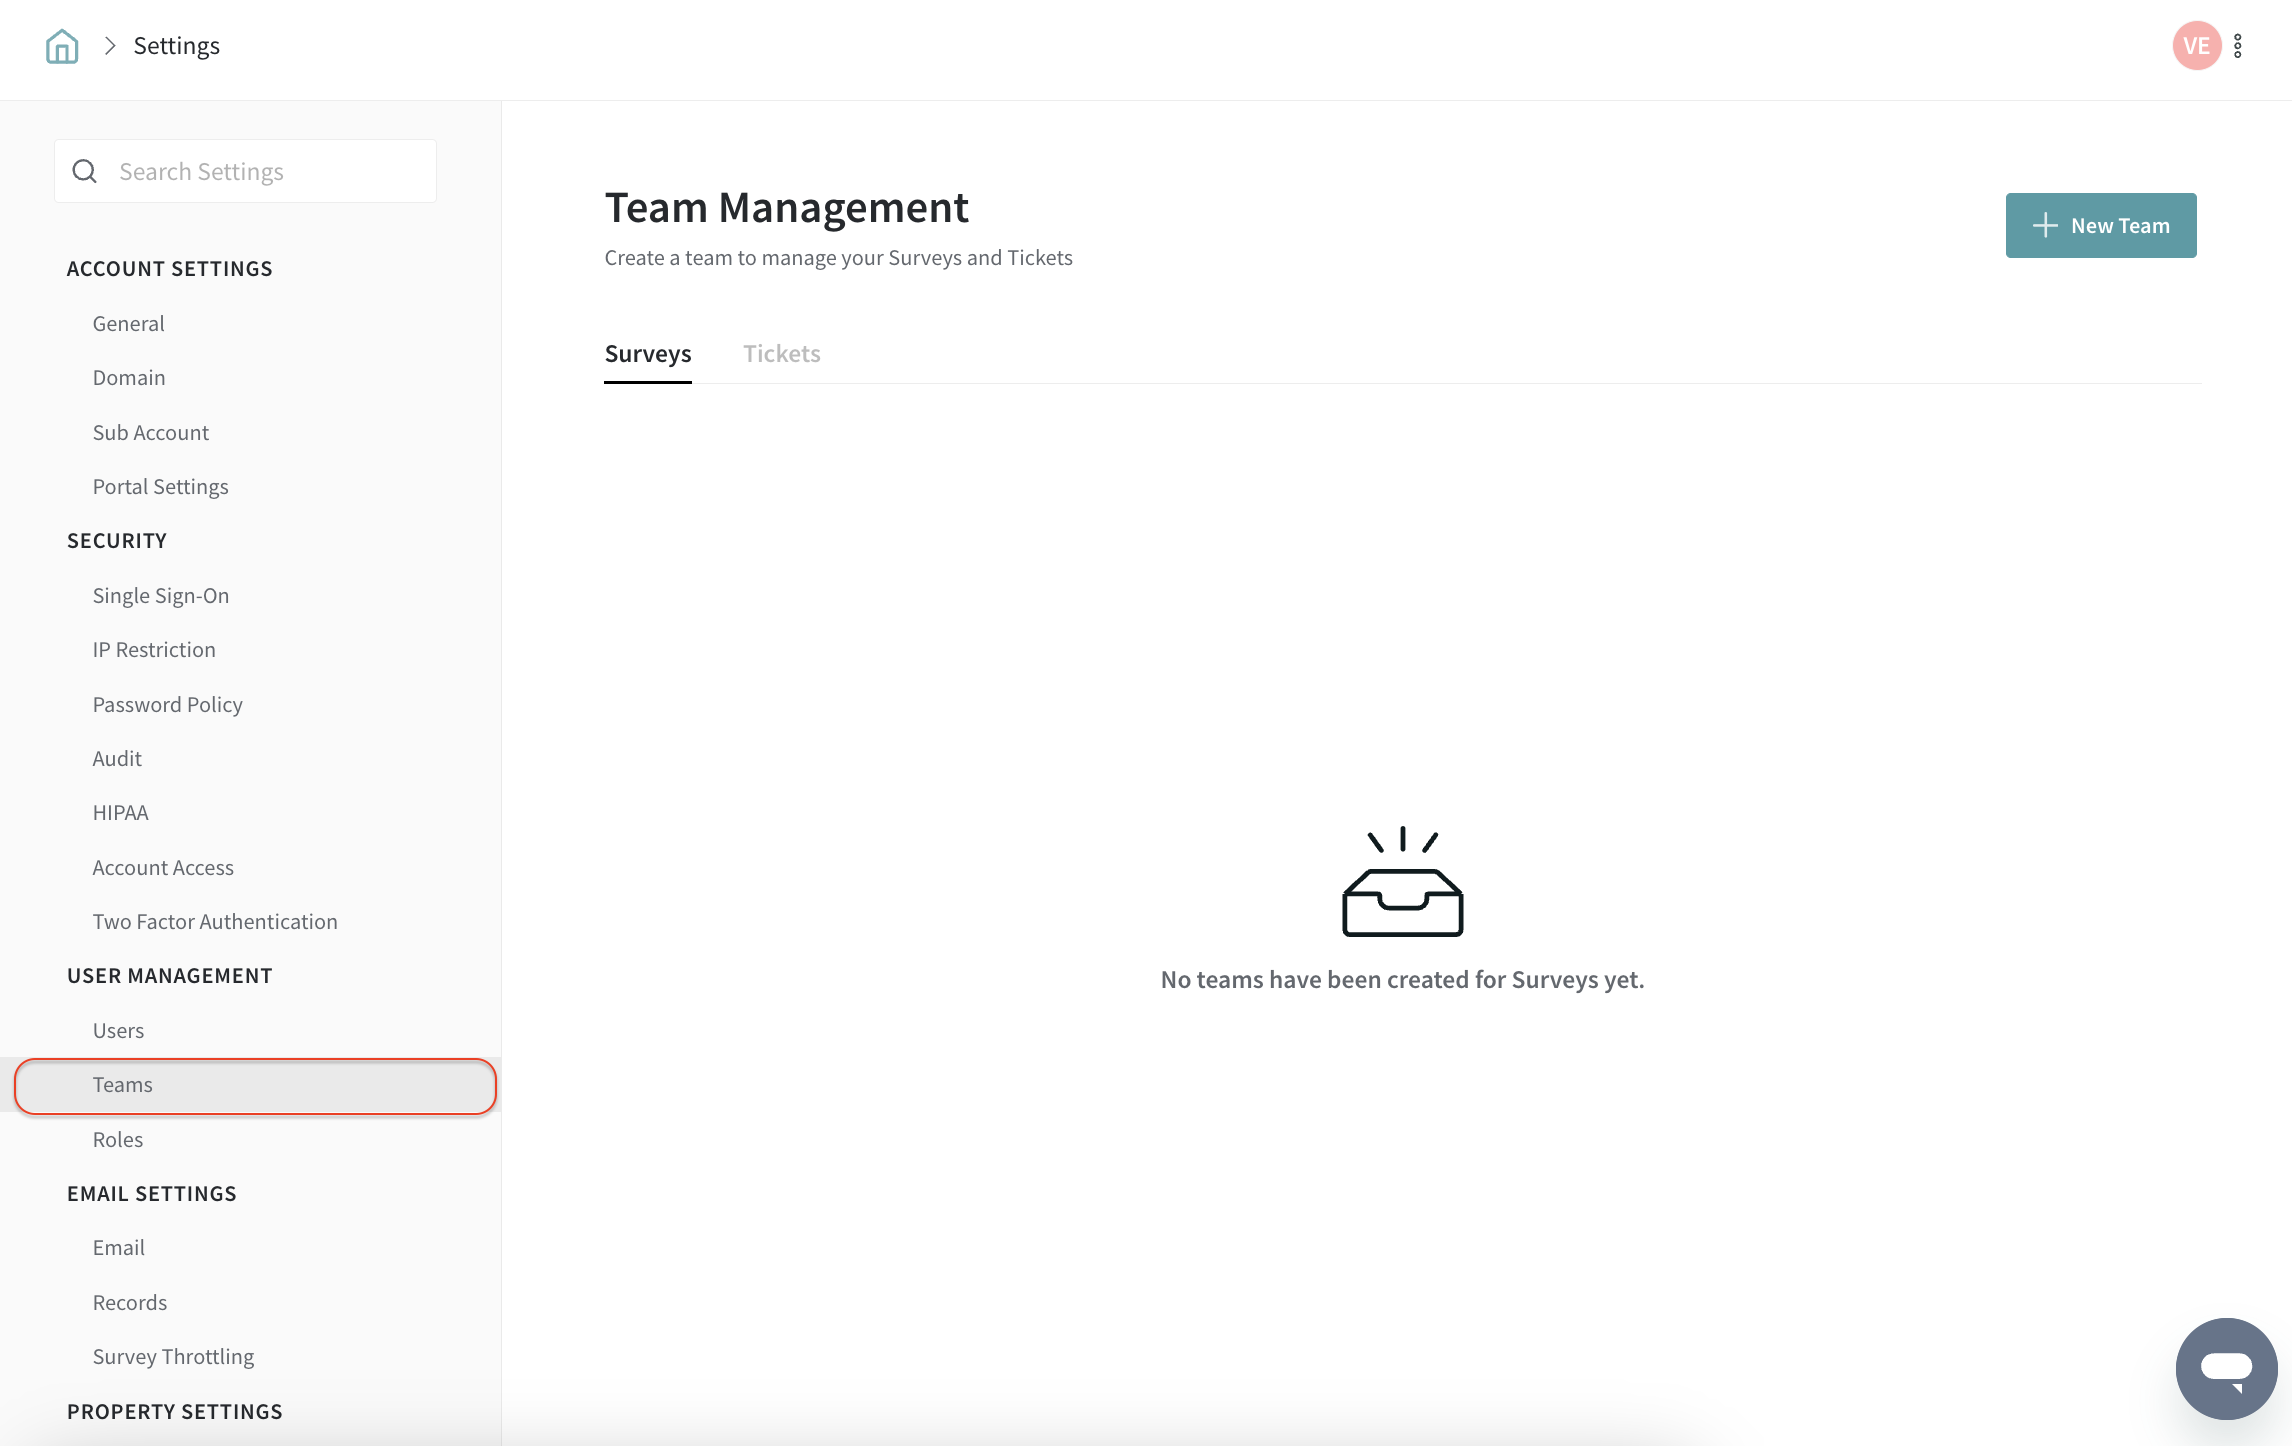Go to Survey Throttling settings

coord(173,1356)
